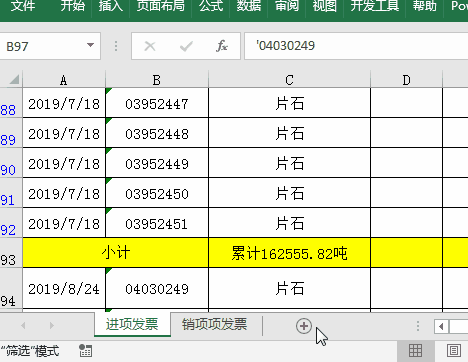The image size is (468, 362).
Task: Click the Select All corner triangle
Action: point(14,79)
